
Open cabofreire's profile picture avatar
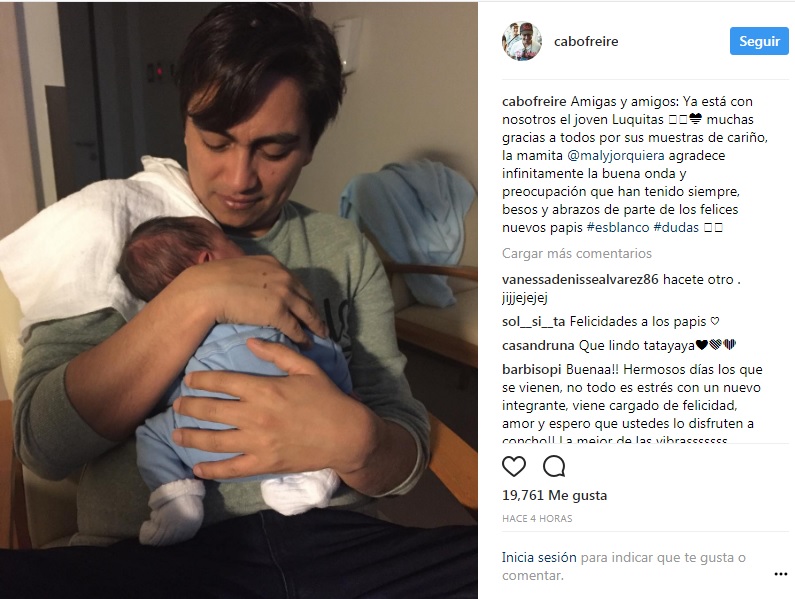pyautogui.click(x=522, y=41)
